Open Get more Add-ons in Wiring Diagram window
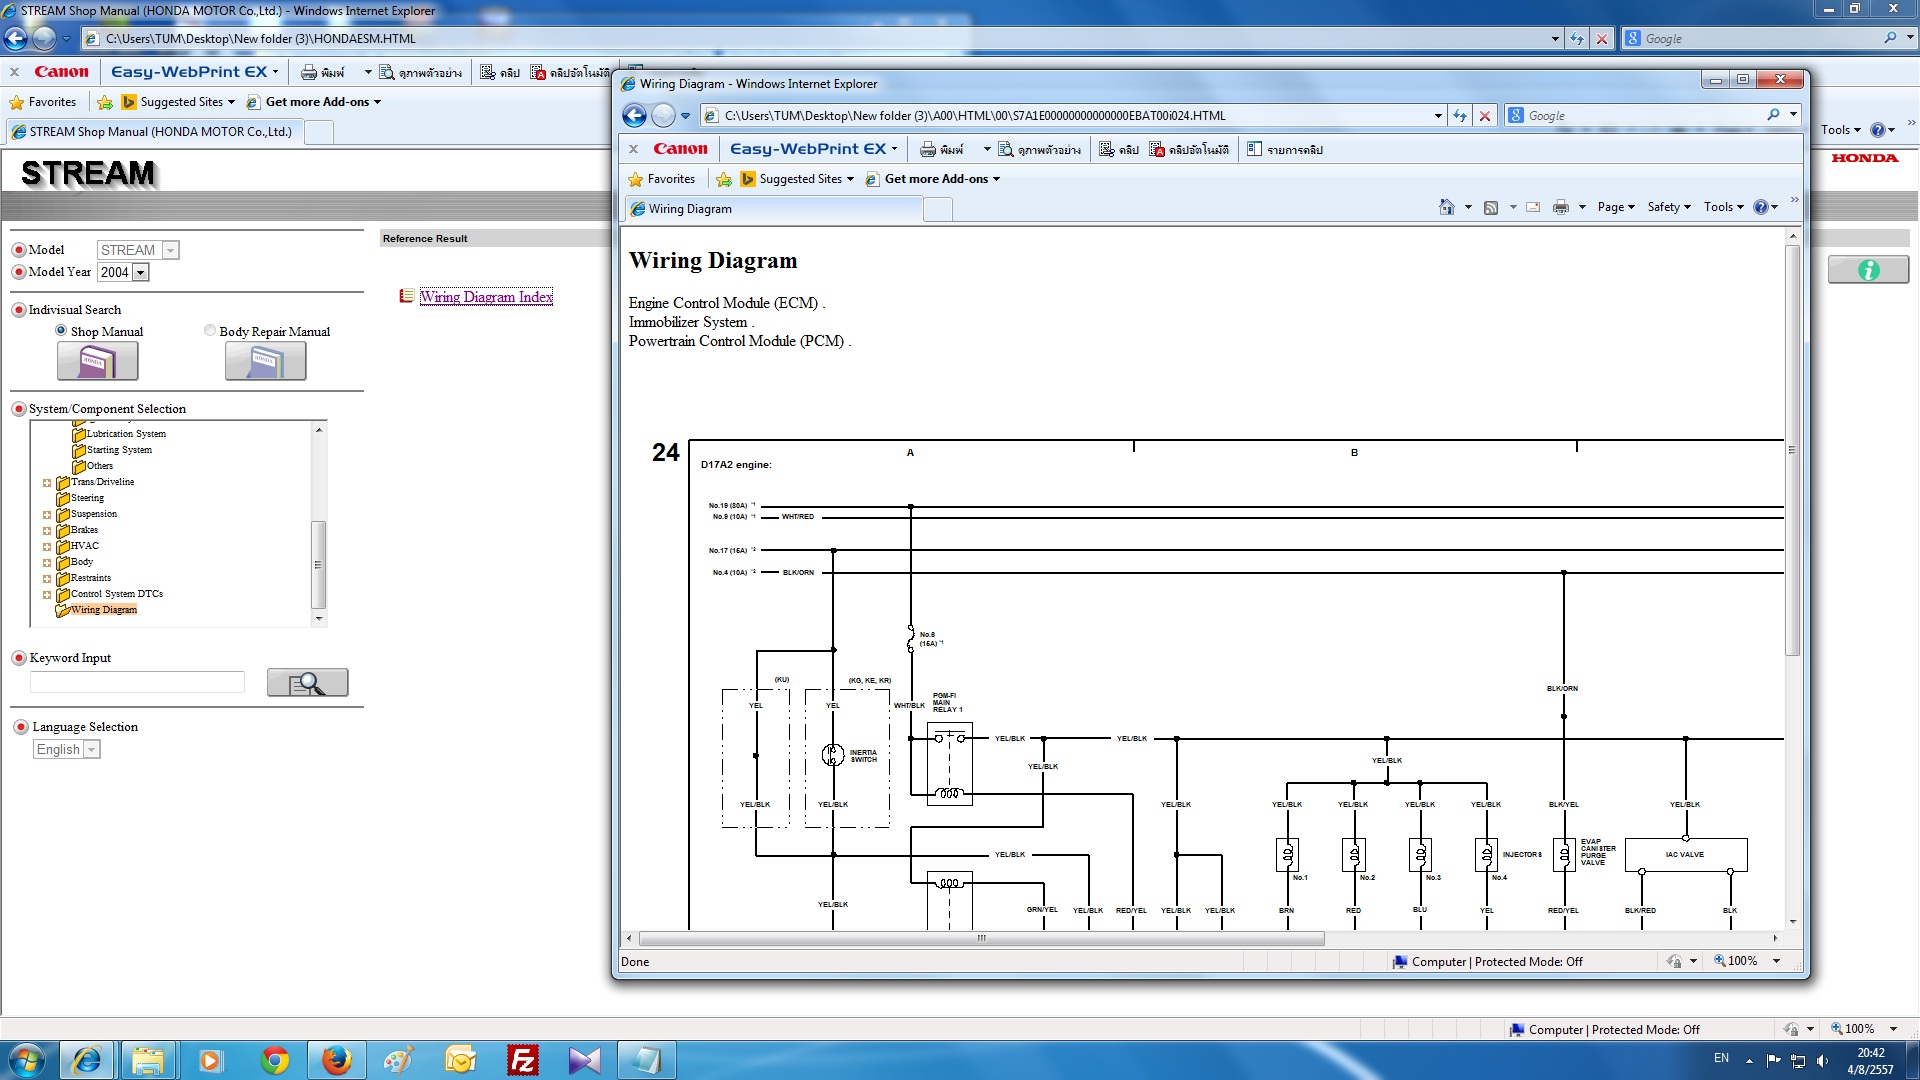The image size is (1920, 1080). pos(932,179)
